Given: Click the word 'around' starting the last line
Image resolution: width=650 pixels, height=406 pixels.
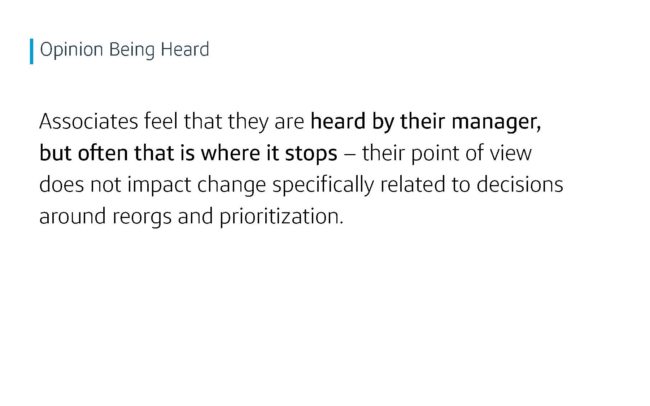Looking at the screenshot, I should pyautogui.click(x=73, y=216).
